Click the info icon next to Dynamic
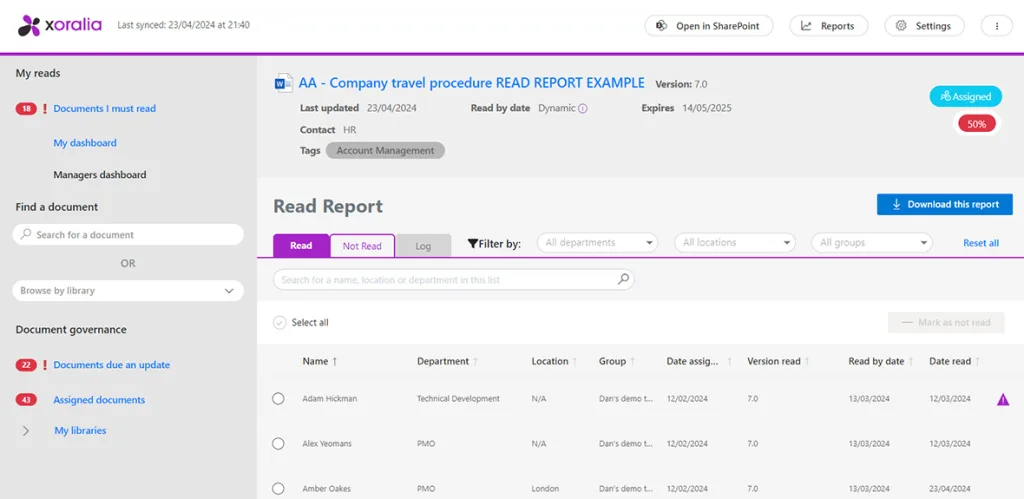The height and width of the screenshot is (499, 1024). tap(583, 108)
